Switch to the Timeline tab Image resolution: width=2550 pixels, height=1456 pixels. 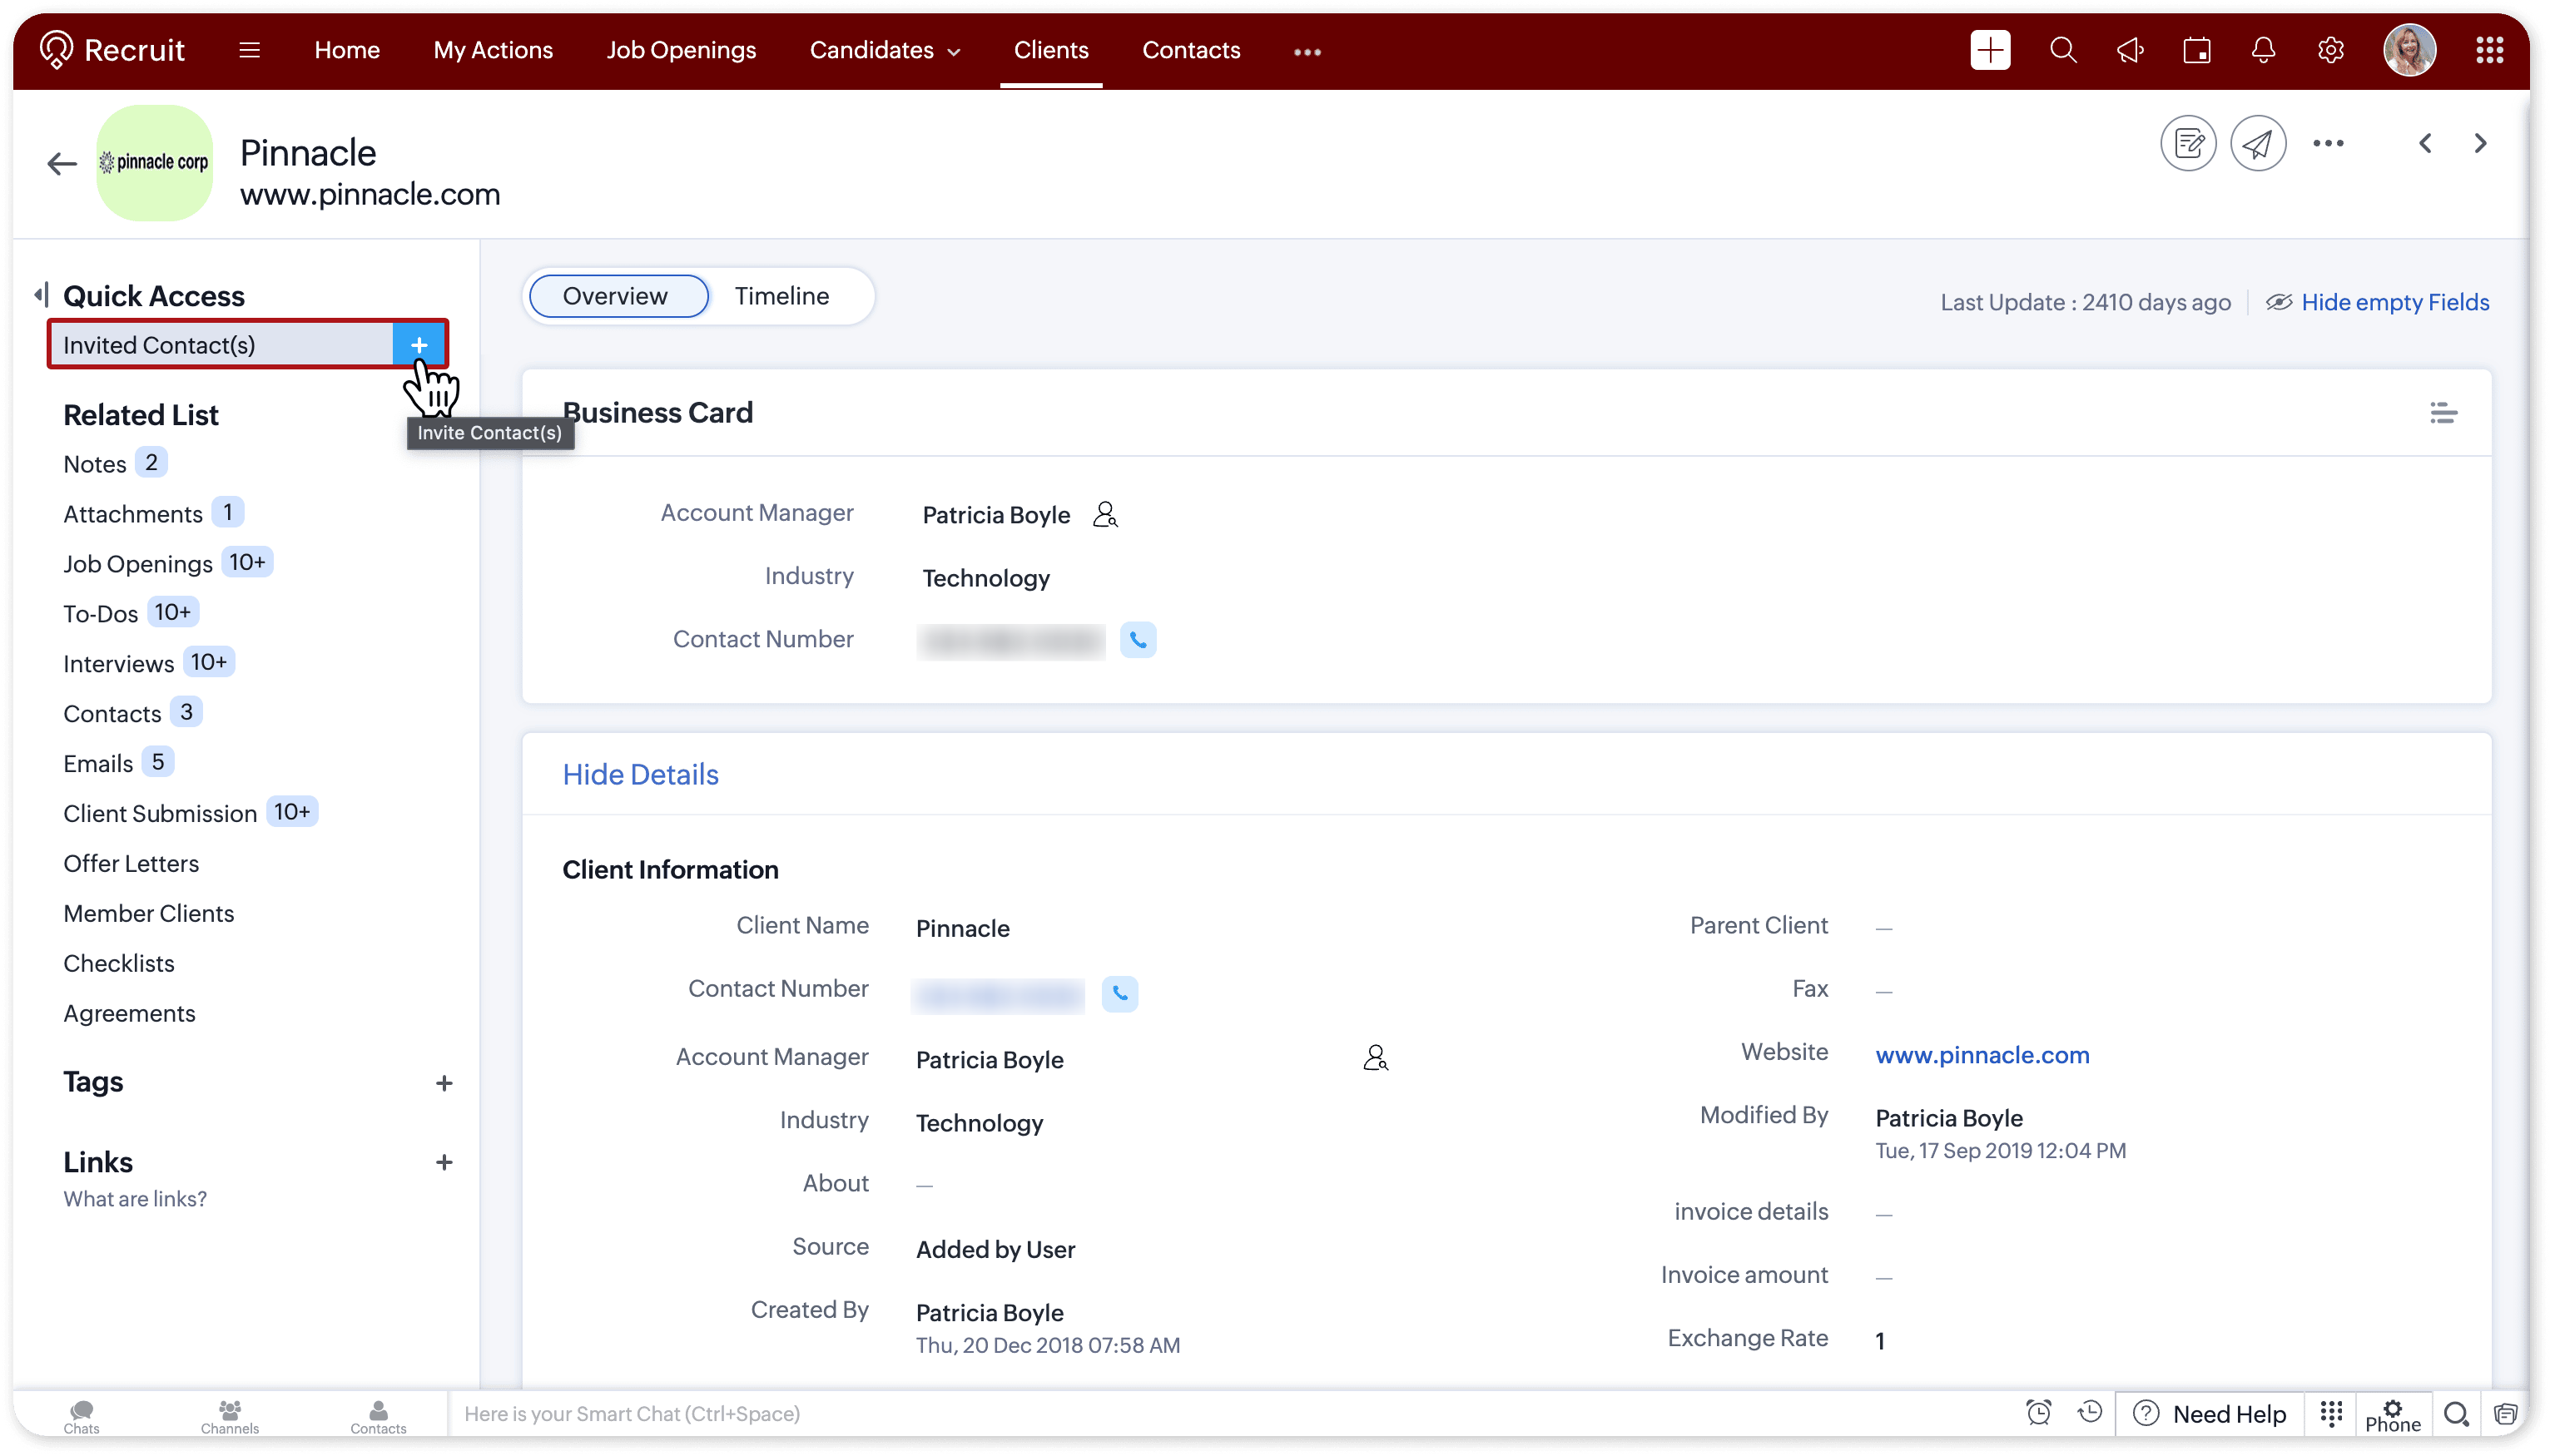[782, 296]
